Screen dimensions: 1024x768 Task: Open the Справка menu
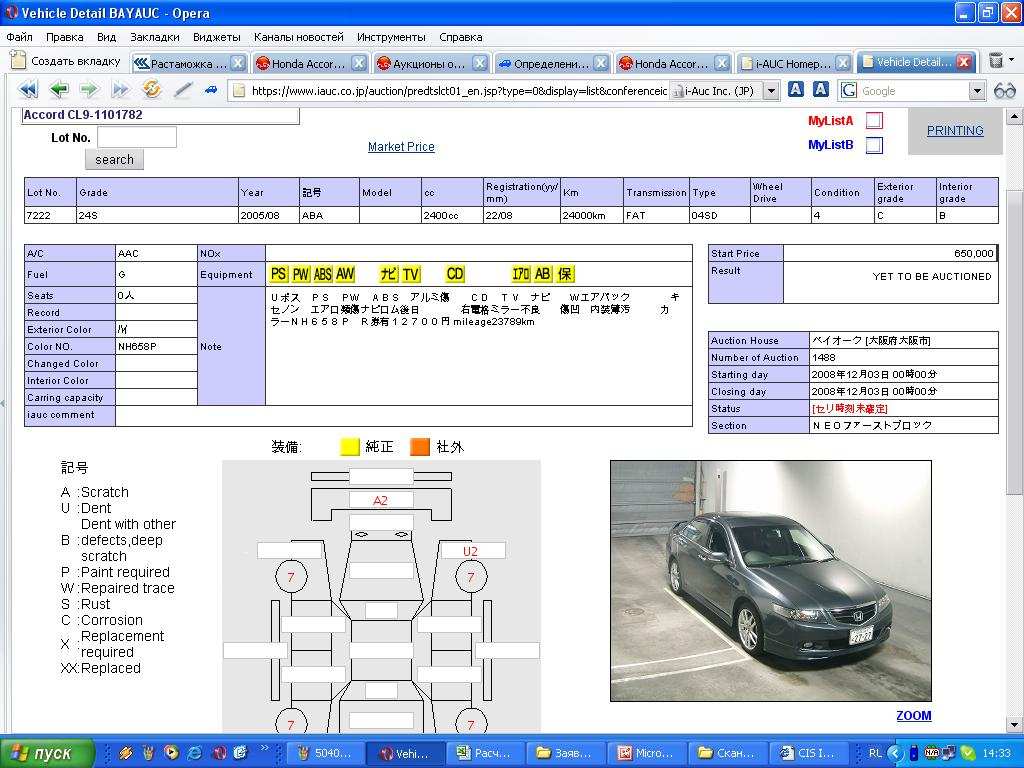460,37
